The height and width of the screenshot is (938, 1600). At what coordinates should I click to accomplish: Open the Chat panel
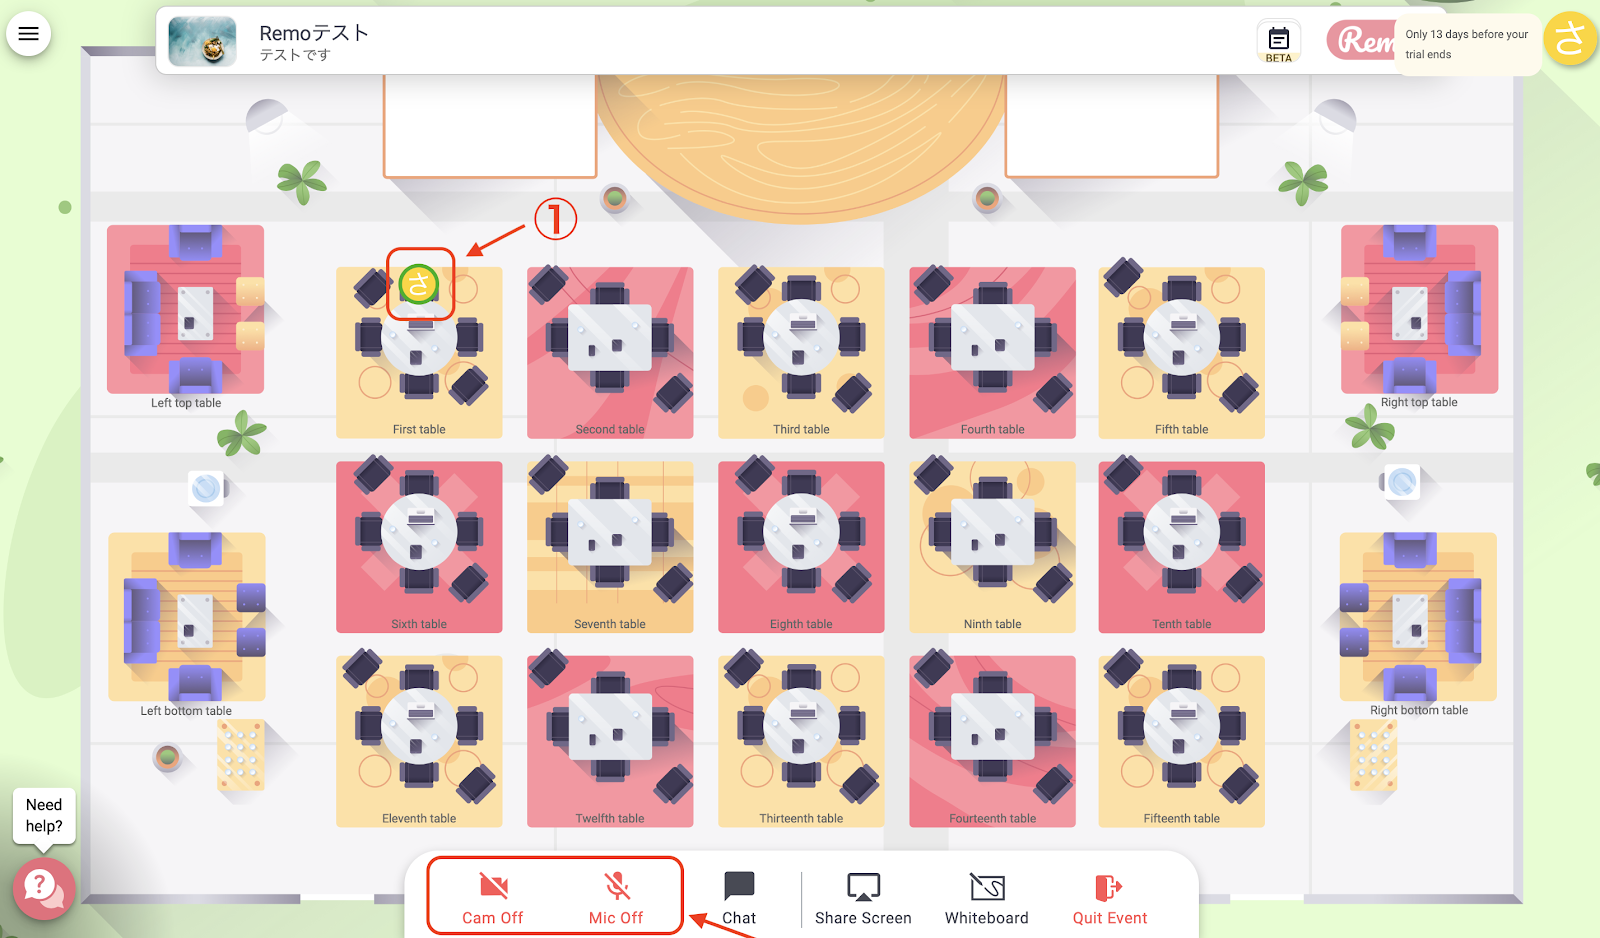pos(739,898)
